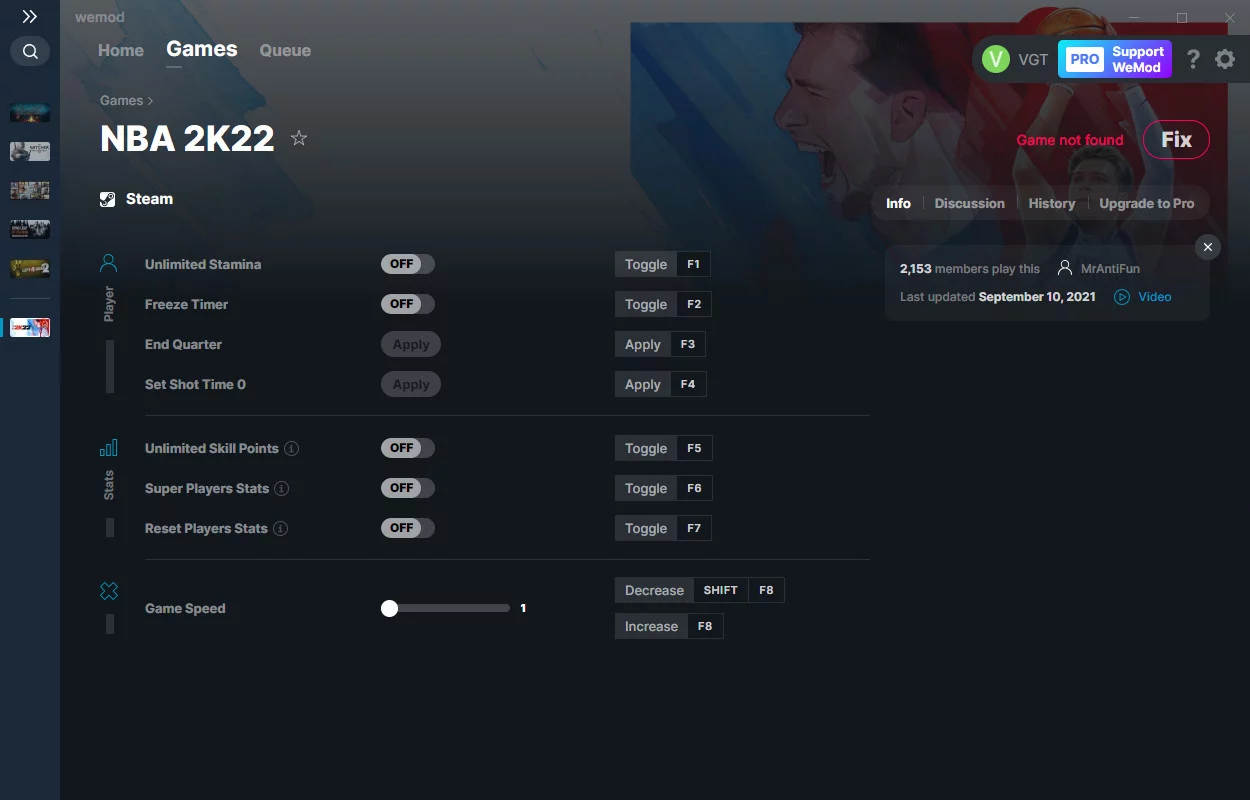Click the game speed category icon
Image resolution: width=1250 pixels, height=800 pixels.
(x=109, y=592)
